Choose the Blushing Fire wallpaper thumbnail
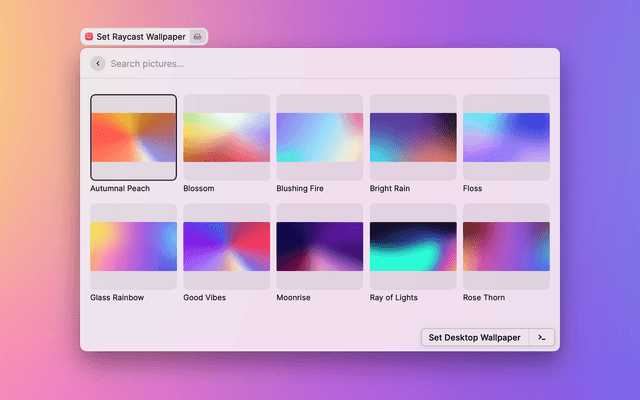Image resolution: width=640 pixels, height=400 pixels. point(319,137)
